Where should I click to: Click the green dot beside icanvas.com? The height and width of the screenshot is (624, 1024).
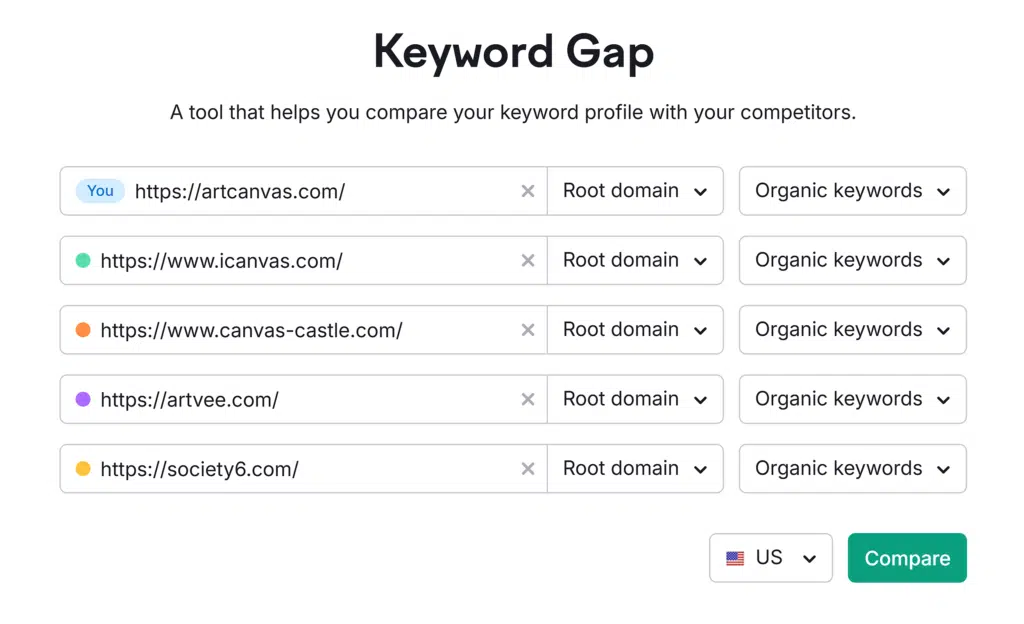point(83,261)
